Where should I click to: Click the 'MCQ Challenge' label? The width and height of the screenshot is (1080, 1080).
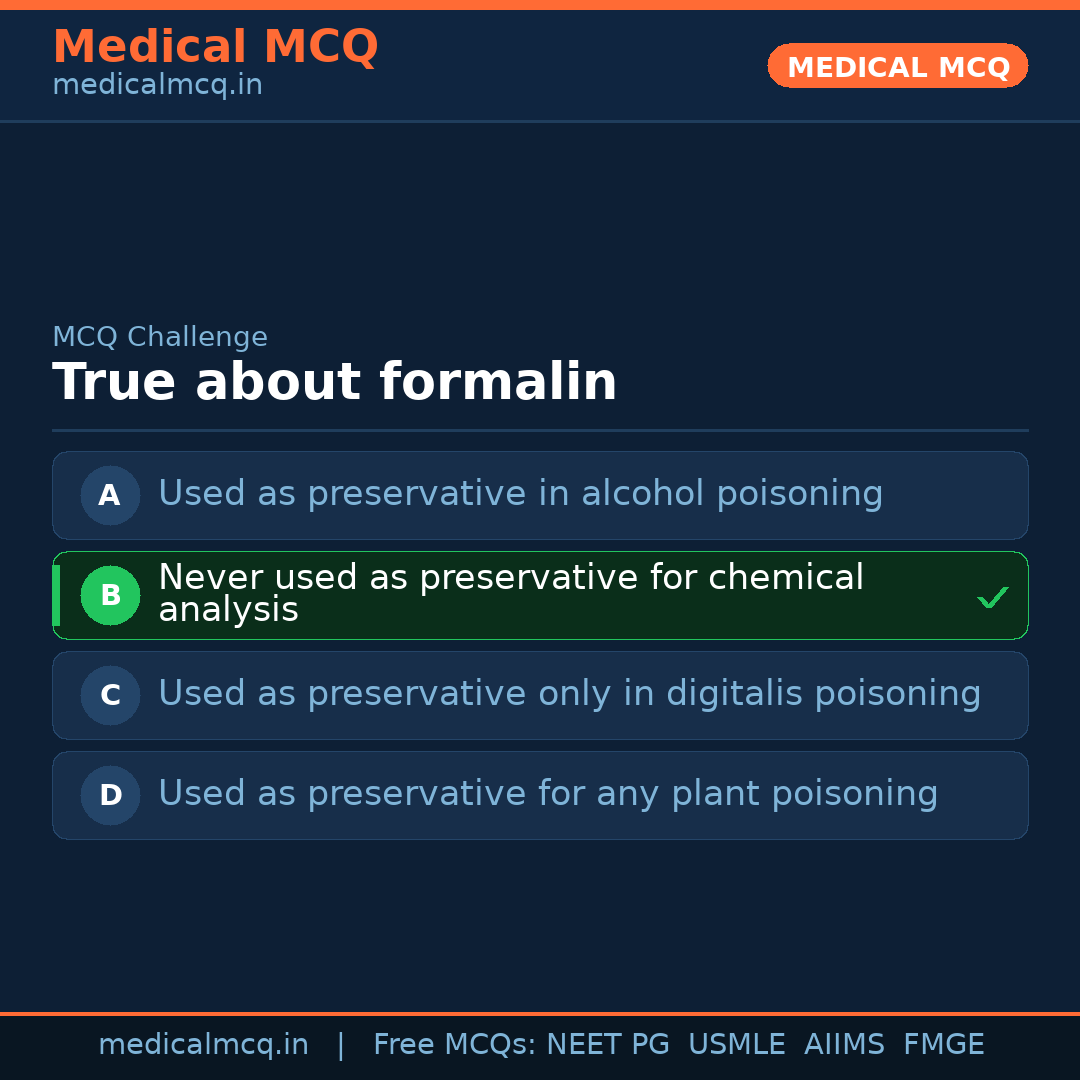(x=160, y=337)
